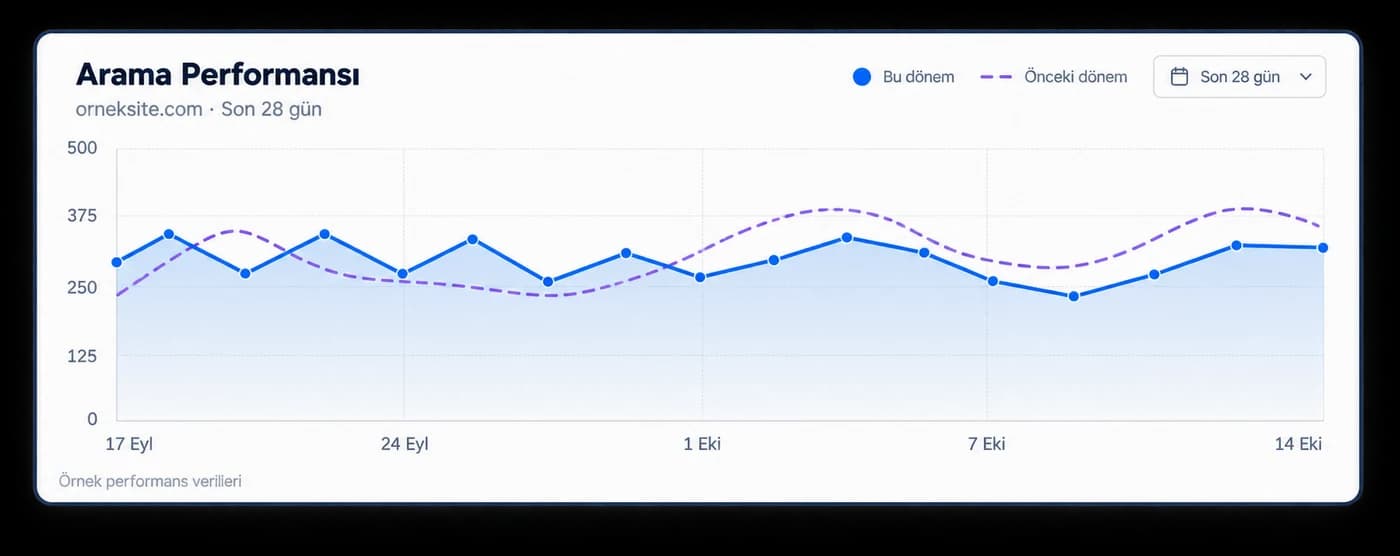Click the 375 y-axis label
Screen dimensions: 1400x556
[x=82, y=217]
